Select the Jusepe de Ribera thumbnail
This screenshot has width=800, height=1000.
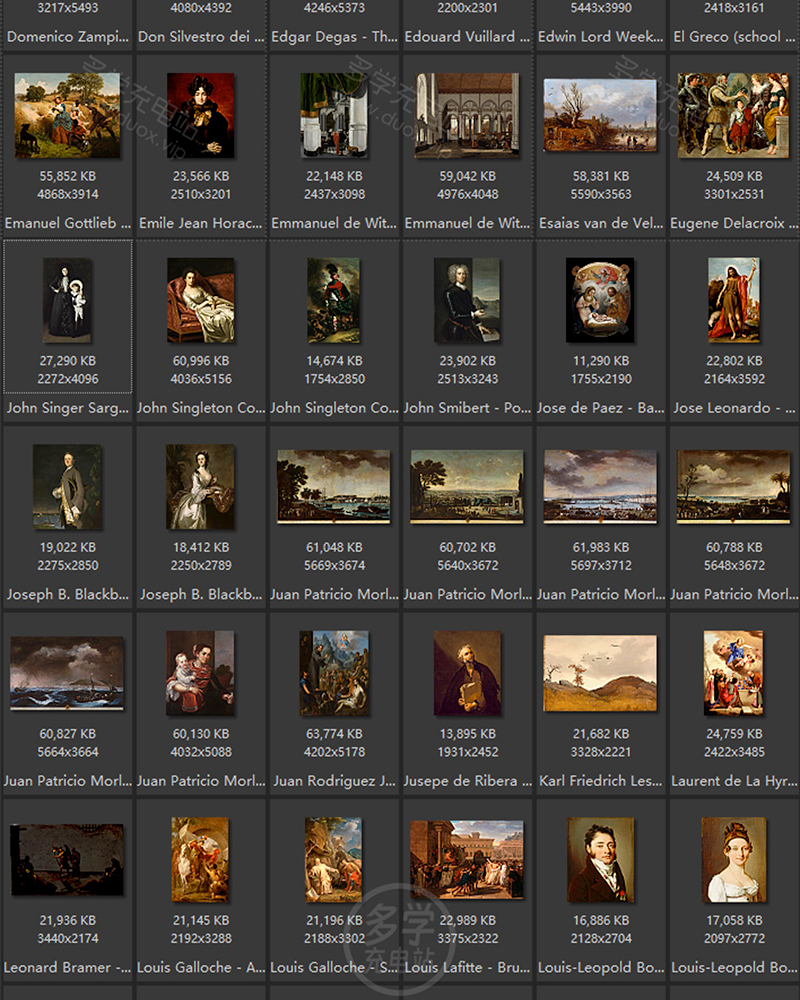click(x=467, y=673)
